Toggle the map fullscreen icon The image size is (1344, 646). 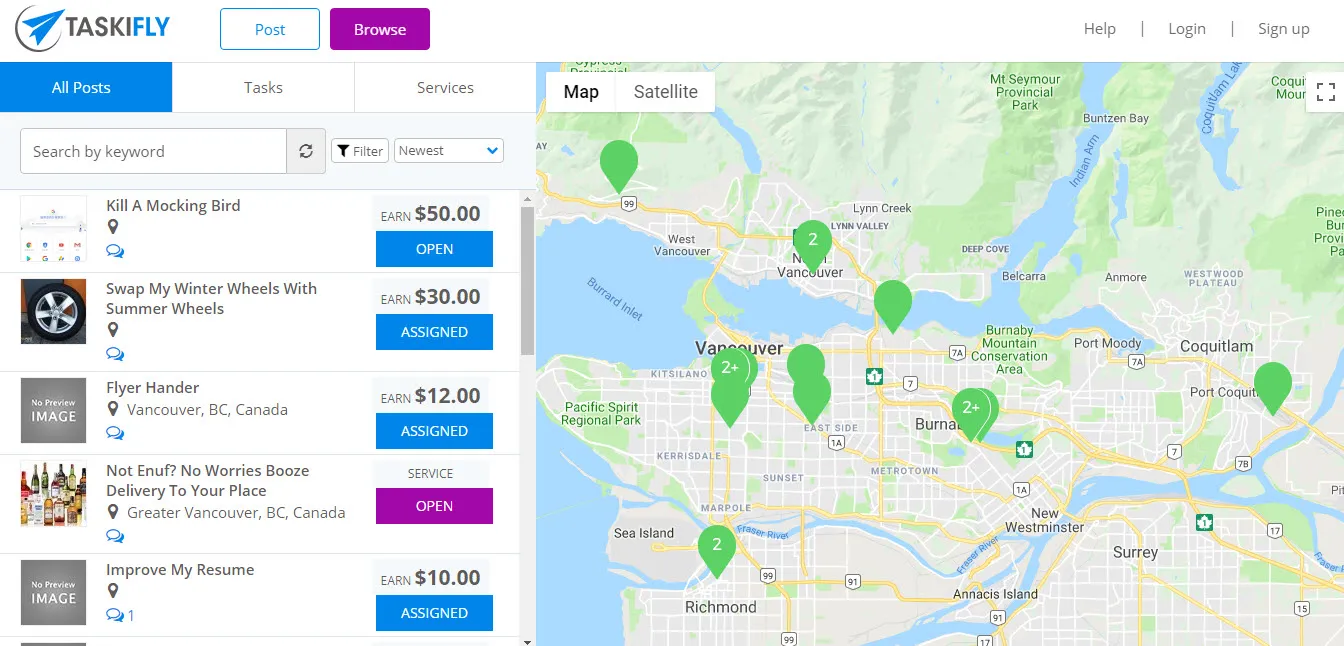point(1326,93)
